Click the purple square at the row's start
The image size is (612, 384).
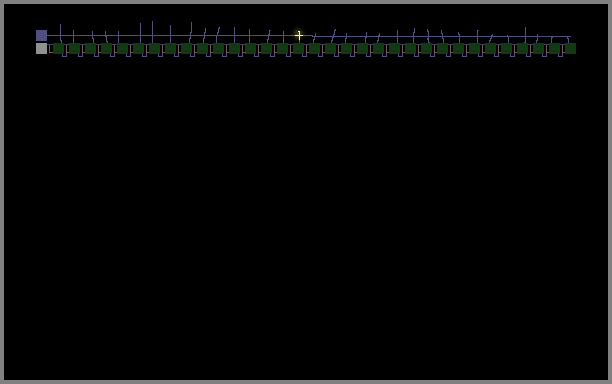click(41, 36)
